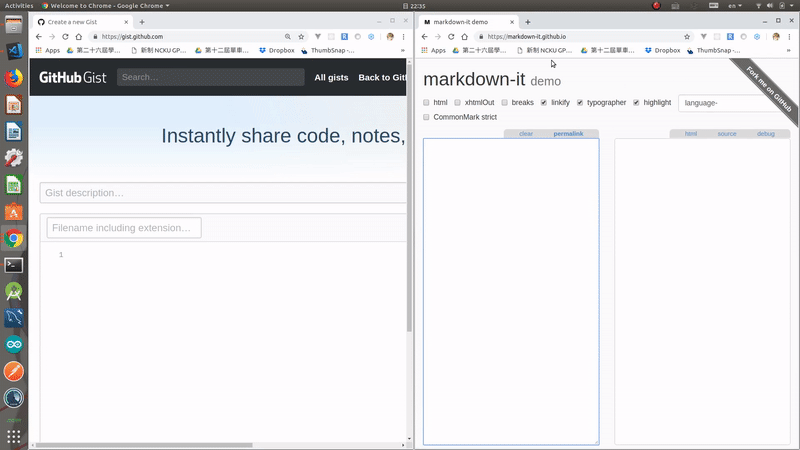Open All gists link
This screenshot has height=450, width=800.
pyautogui.click(x=331, y=78)
